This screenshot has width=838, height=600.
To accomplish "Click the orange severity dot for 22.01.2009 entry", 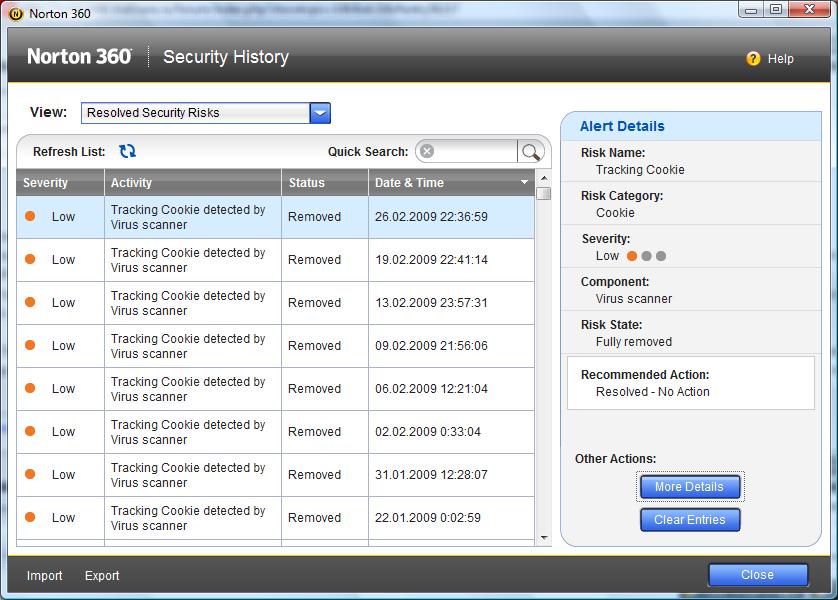I will click(30, 517).
